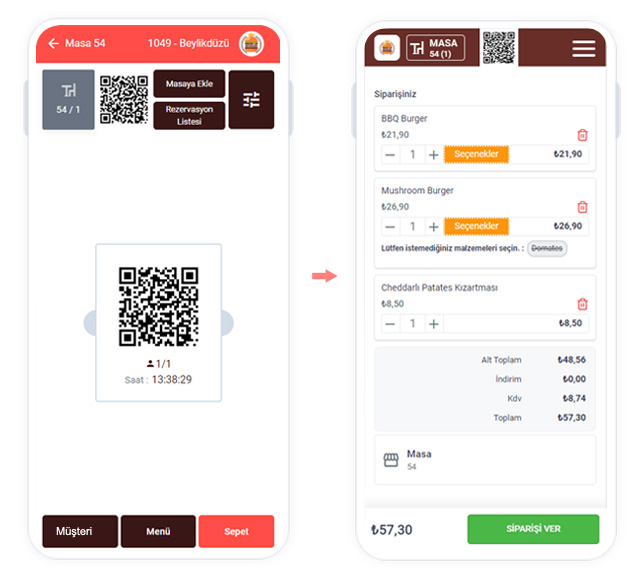This screenshot has width=644, height=576.
Task: Tap the small QR code in dark header
Action: click(x=499, y=47)
